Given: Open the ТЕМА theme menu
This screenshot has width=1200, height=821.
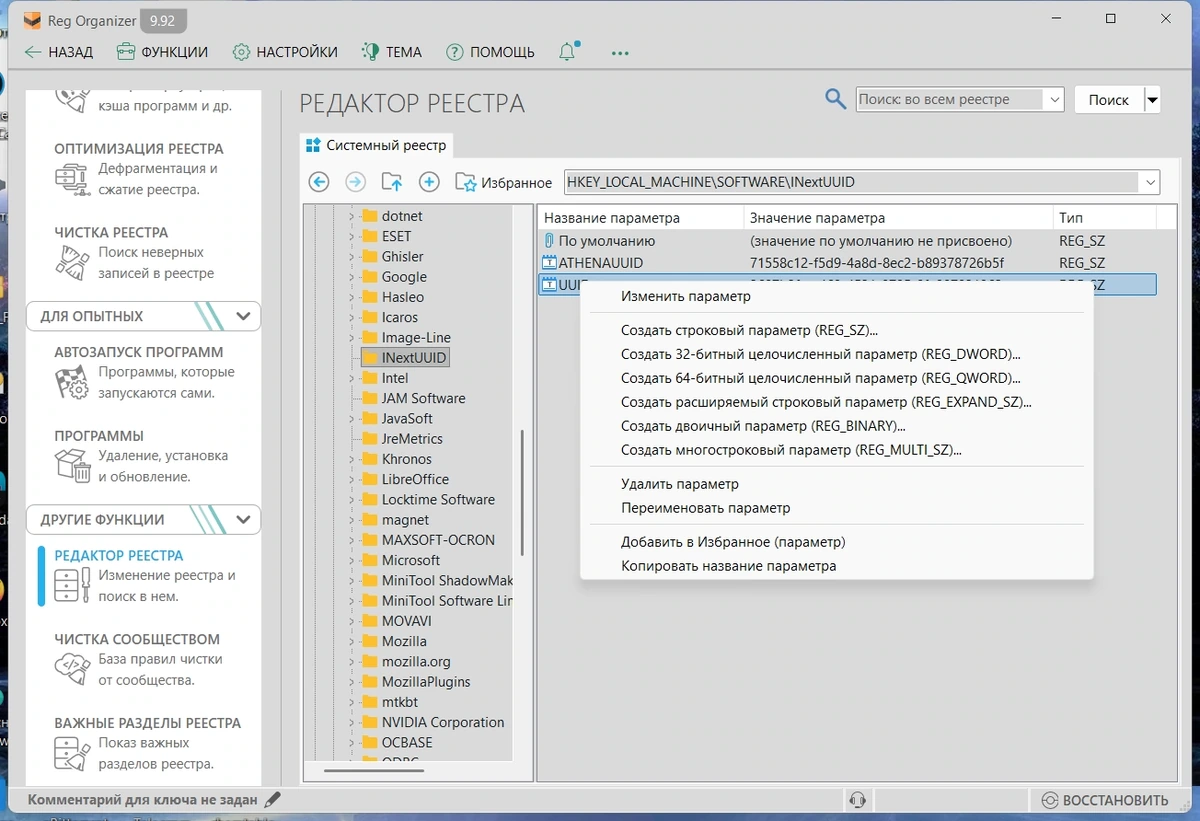Looking at the screenshot, I should [392, 52].
